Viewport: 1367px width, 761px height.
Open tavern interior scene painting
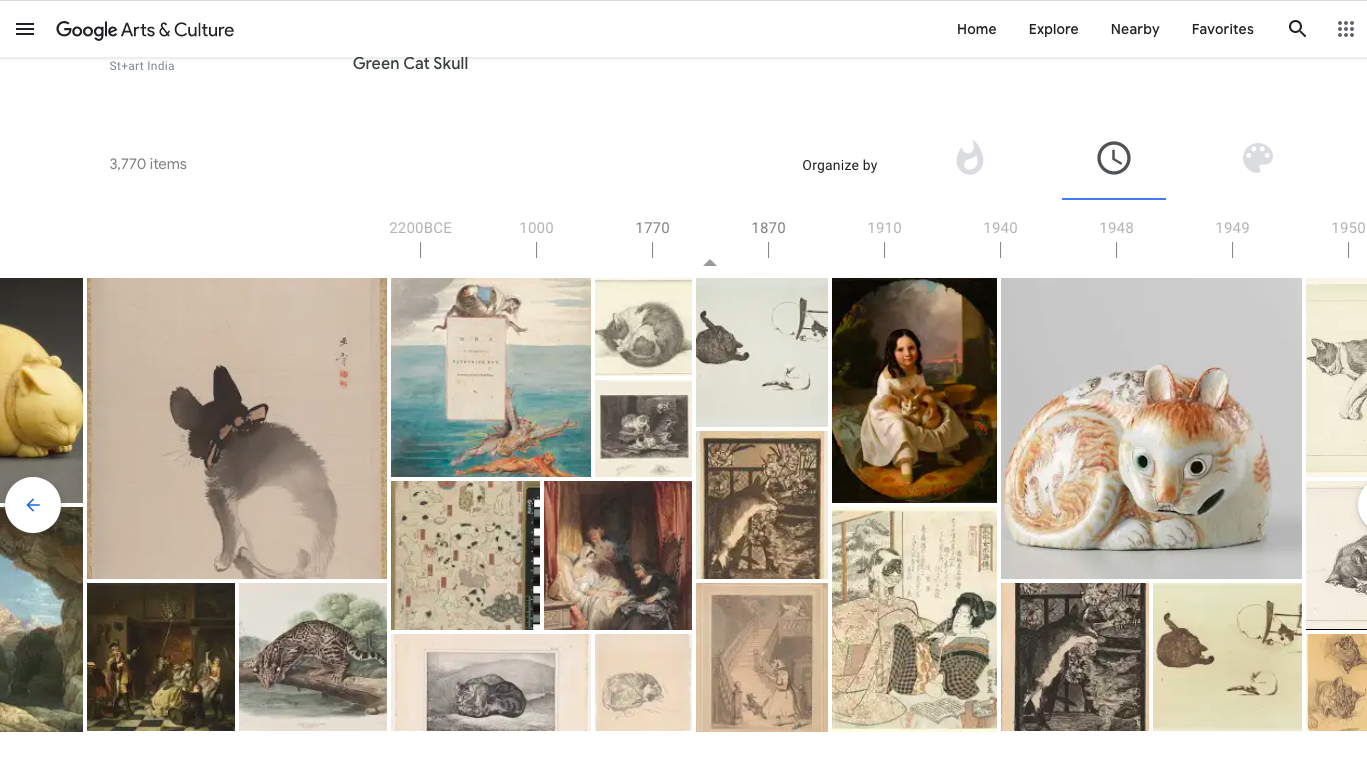[161, 657]
